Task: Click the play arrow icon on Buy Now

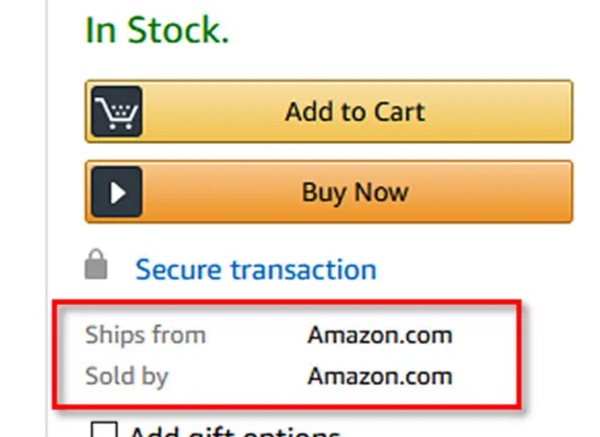Action: pyautogui.click(x=117, y=192)
